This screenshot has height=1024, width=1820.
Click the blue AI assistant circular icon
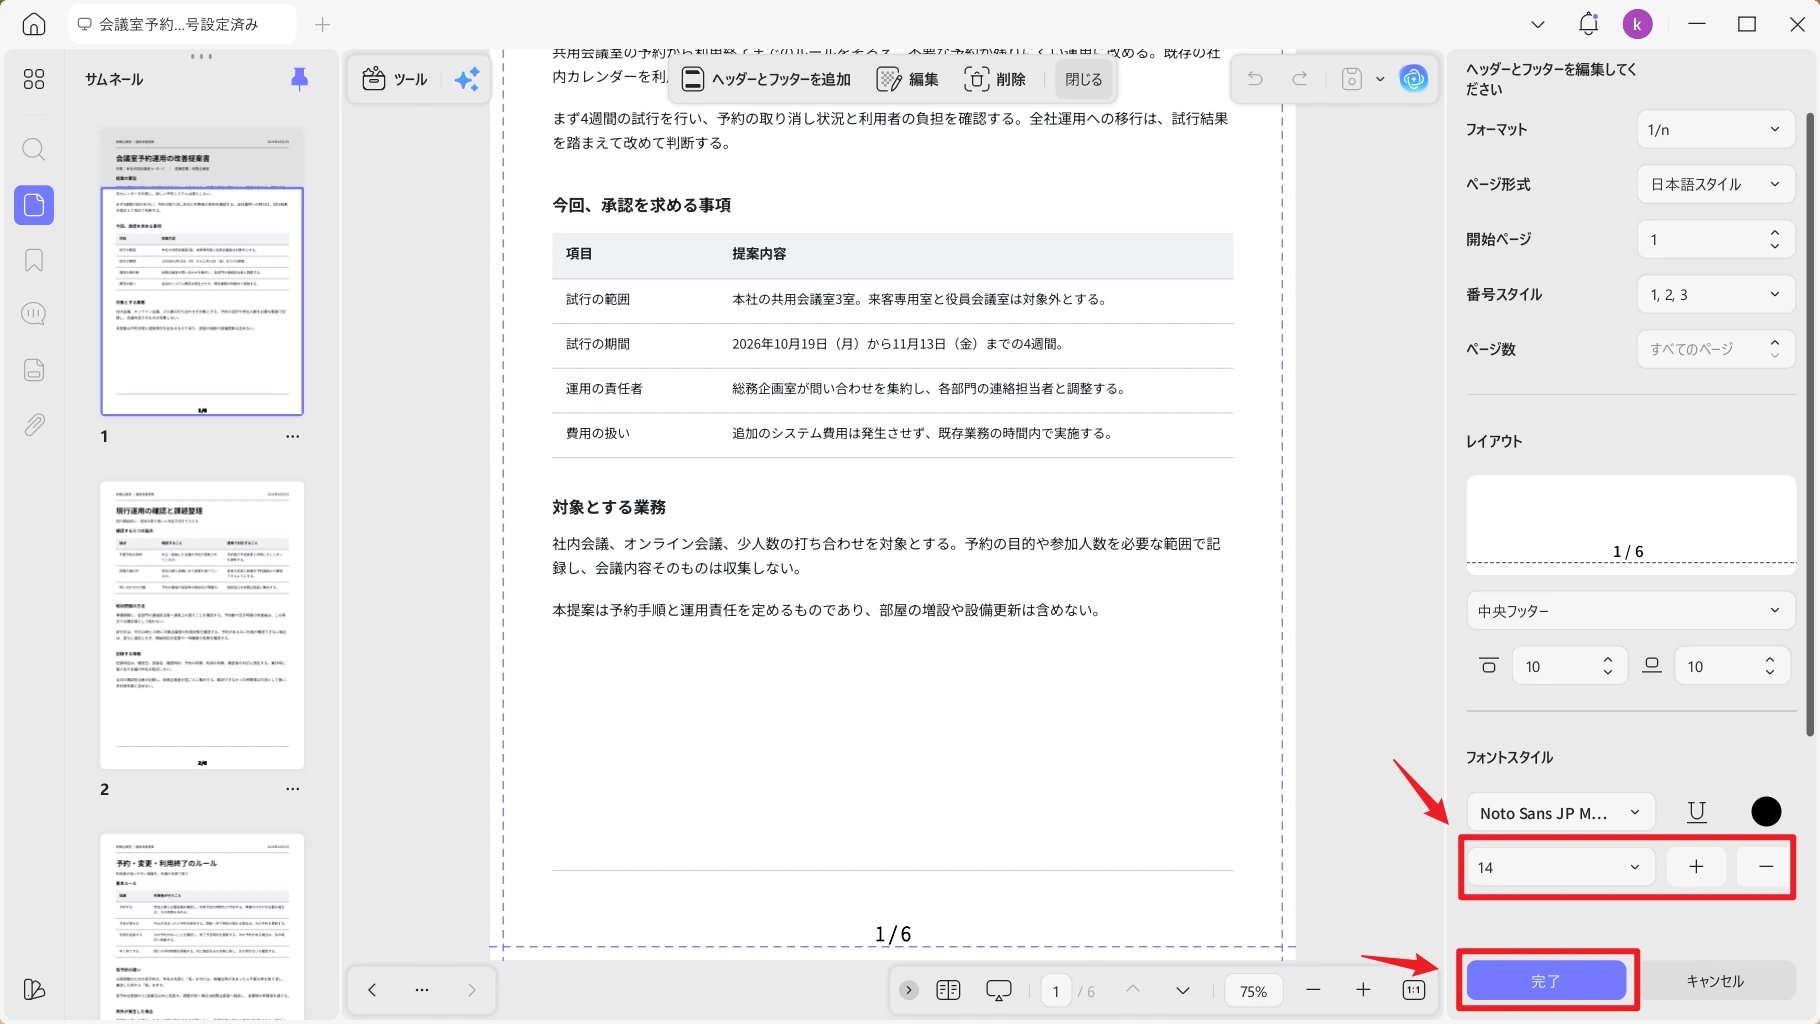click(x=1413, y=78)
